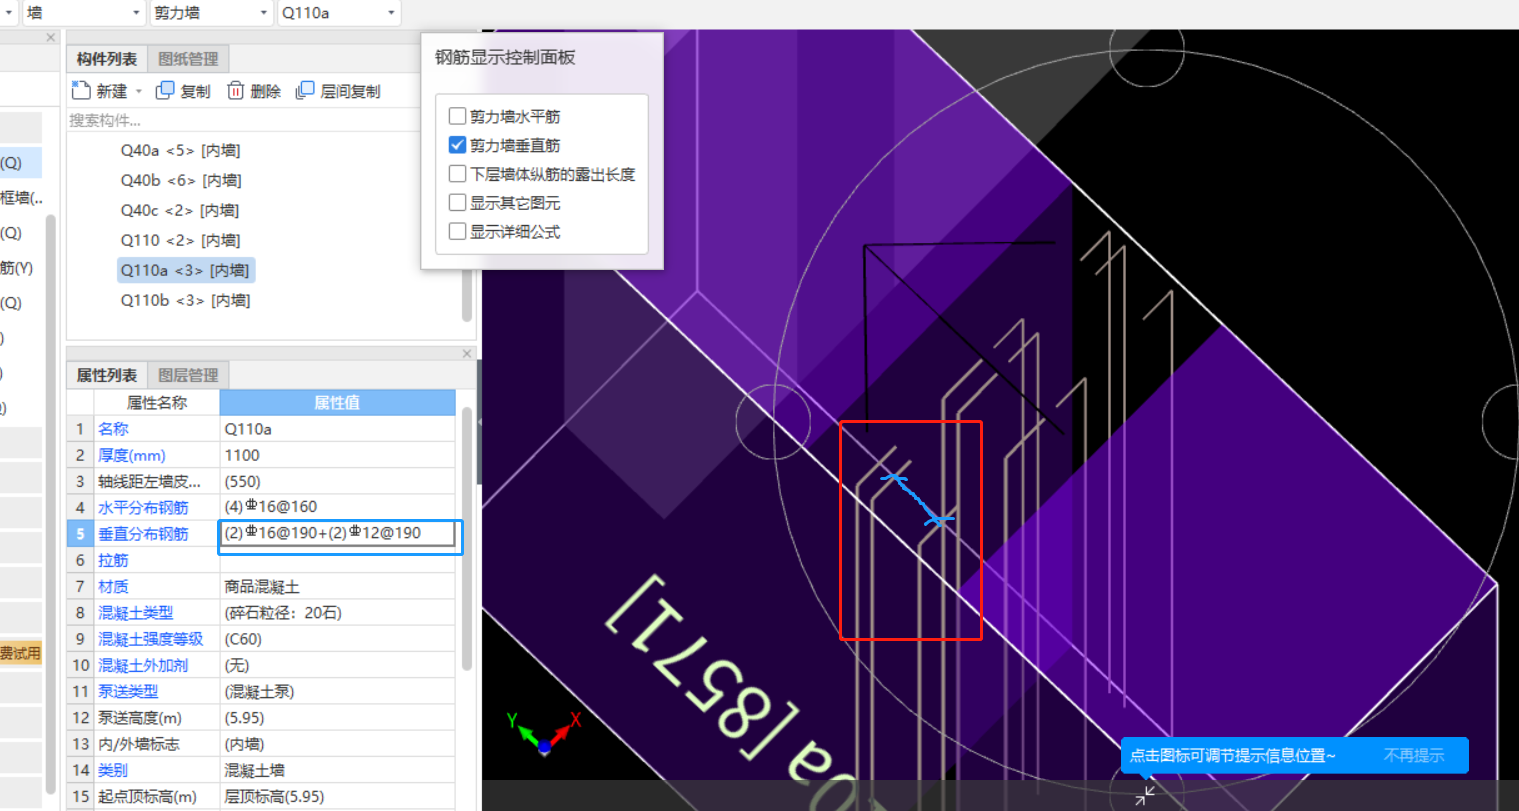The width and height of the screenshot is (1519, 811).
Task: Click the 新建 new component icon
Action: (x=81, y=91)
